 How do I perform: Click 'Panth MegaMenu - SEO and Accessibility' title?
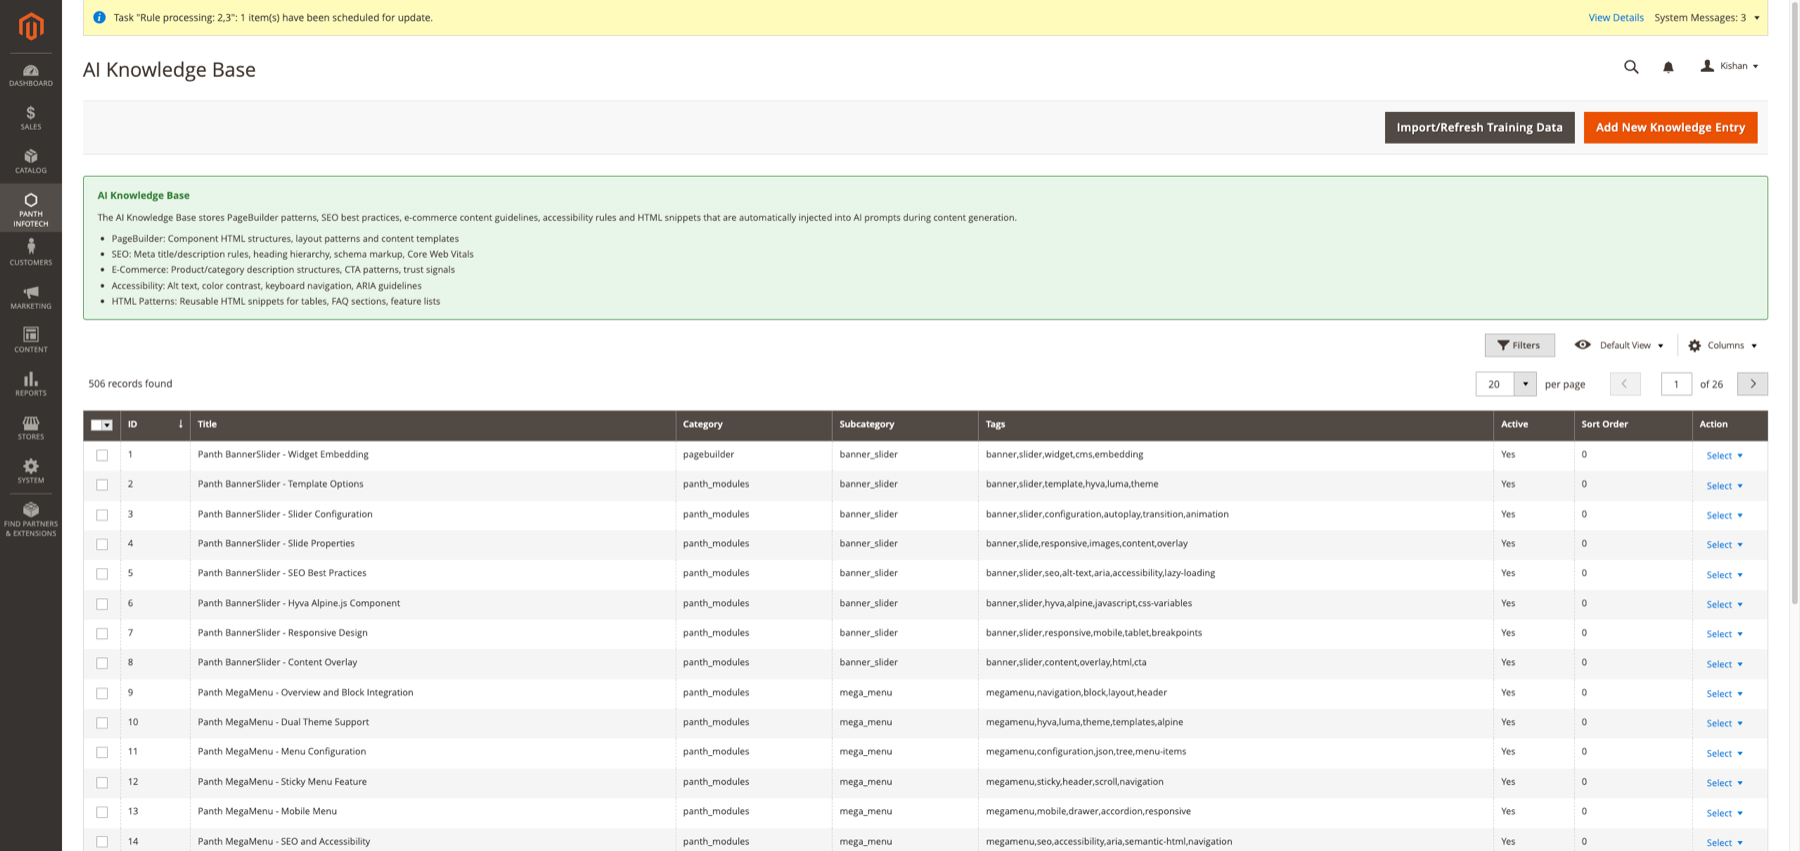click(284, 841)
